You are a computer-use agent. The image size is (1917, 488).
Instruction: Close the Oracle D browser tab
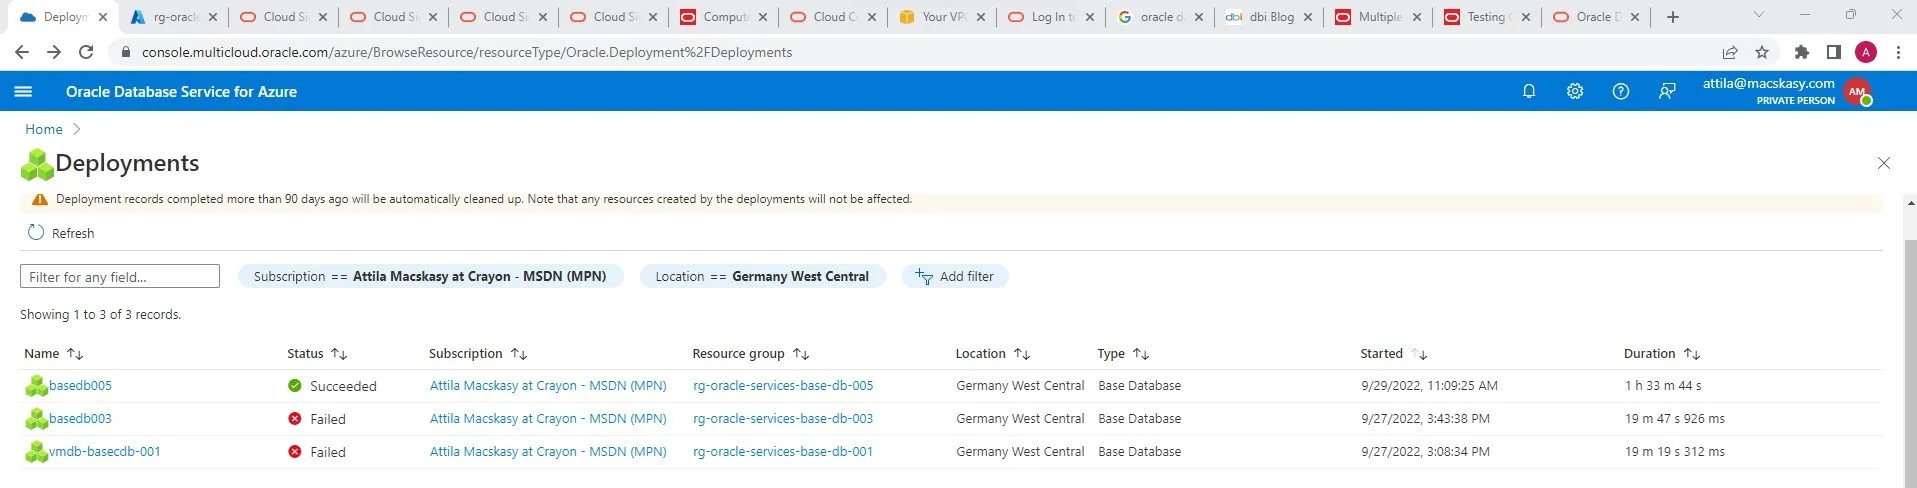1635,17
